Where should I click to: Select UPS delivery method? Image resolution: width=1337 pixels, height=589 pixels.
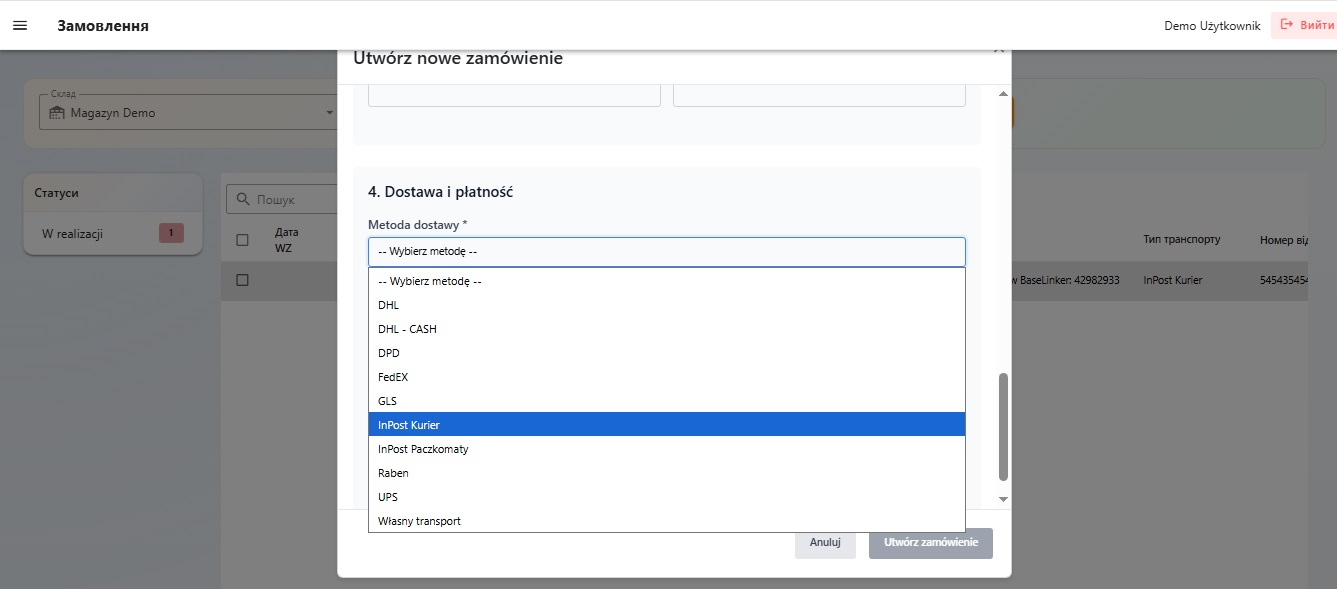click(x=667, y=497)
